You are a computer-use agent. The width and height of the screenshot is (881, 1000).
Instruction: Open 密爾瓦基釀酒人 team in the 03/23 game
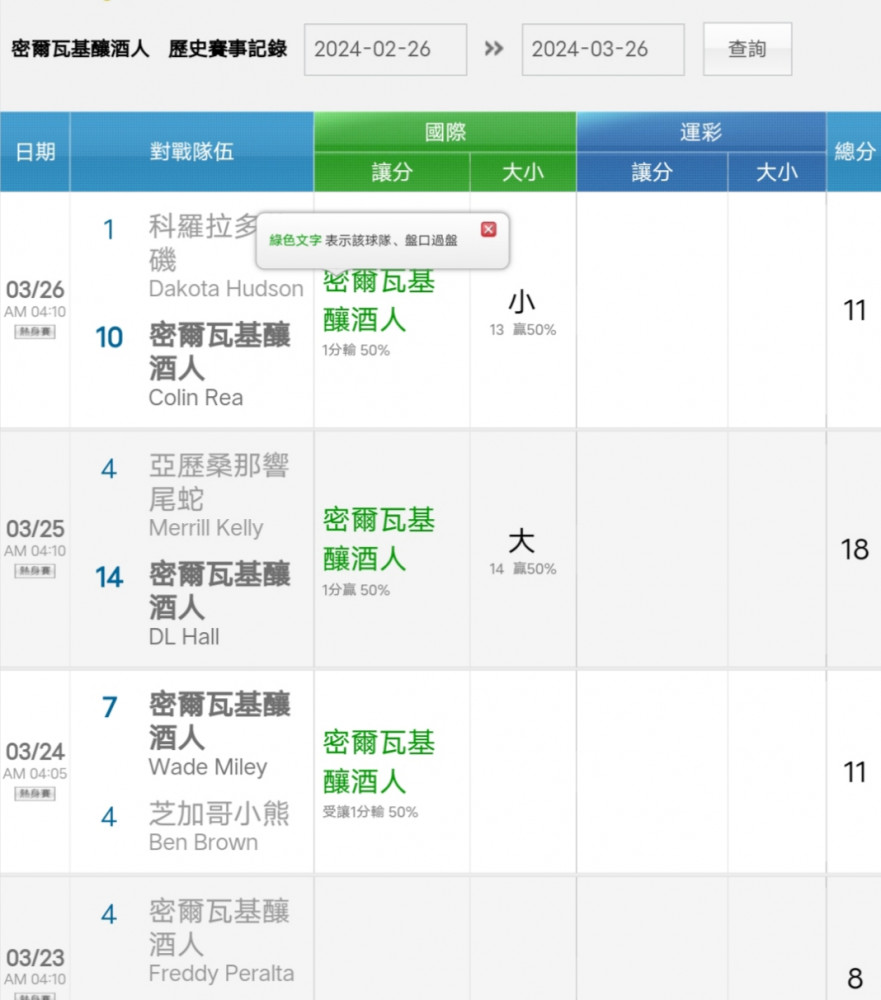[219, 928]
